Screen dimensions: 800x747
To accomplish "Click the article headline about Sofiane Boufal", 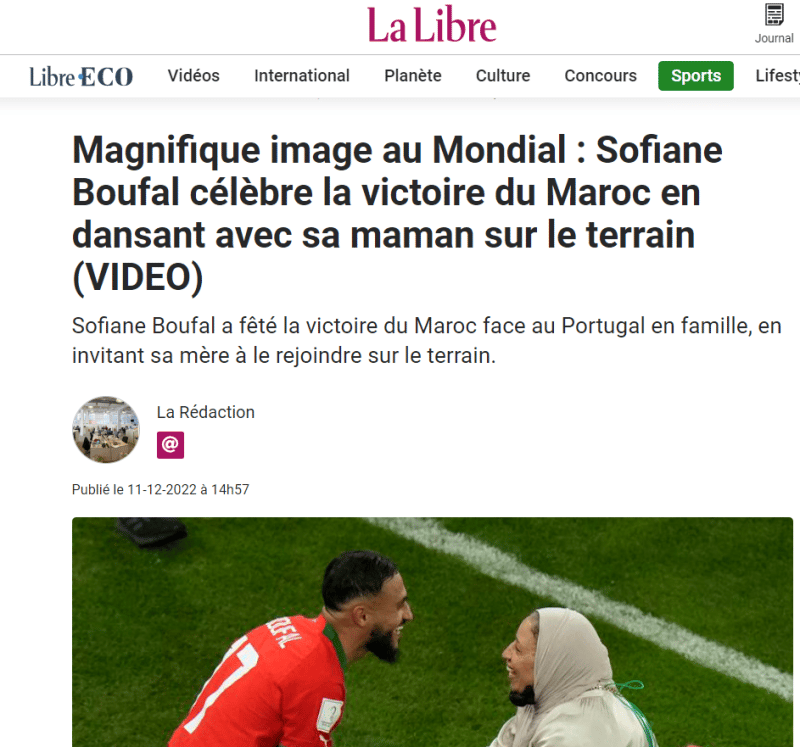I will (397, 214).
